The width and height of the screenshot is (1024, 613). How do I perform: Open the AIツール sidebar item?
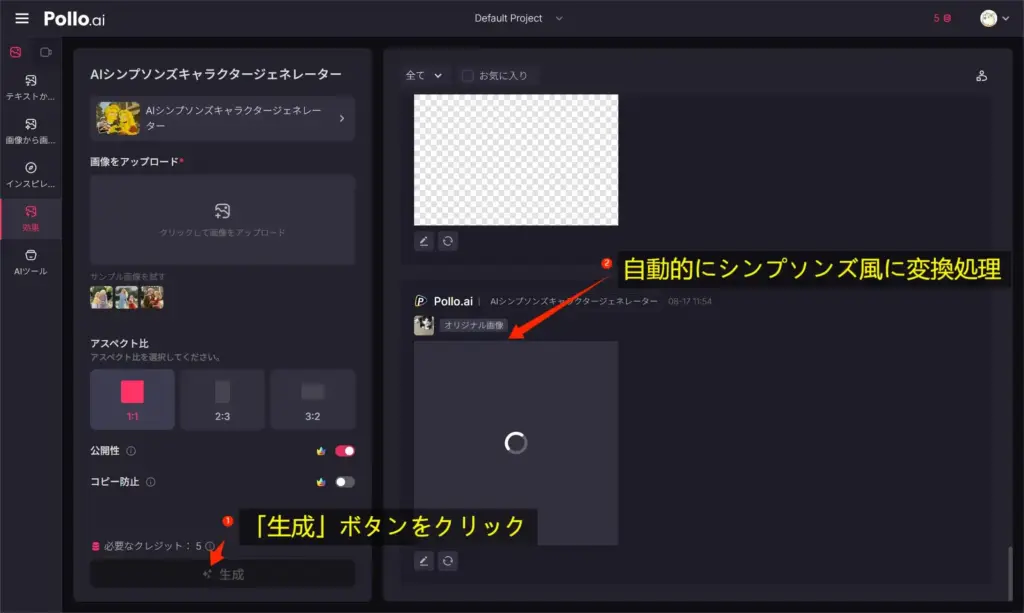(x=31, y=262)
